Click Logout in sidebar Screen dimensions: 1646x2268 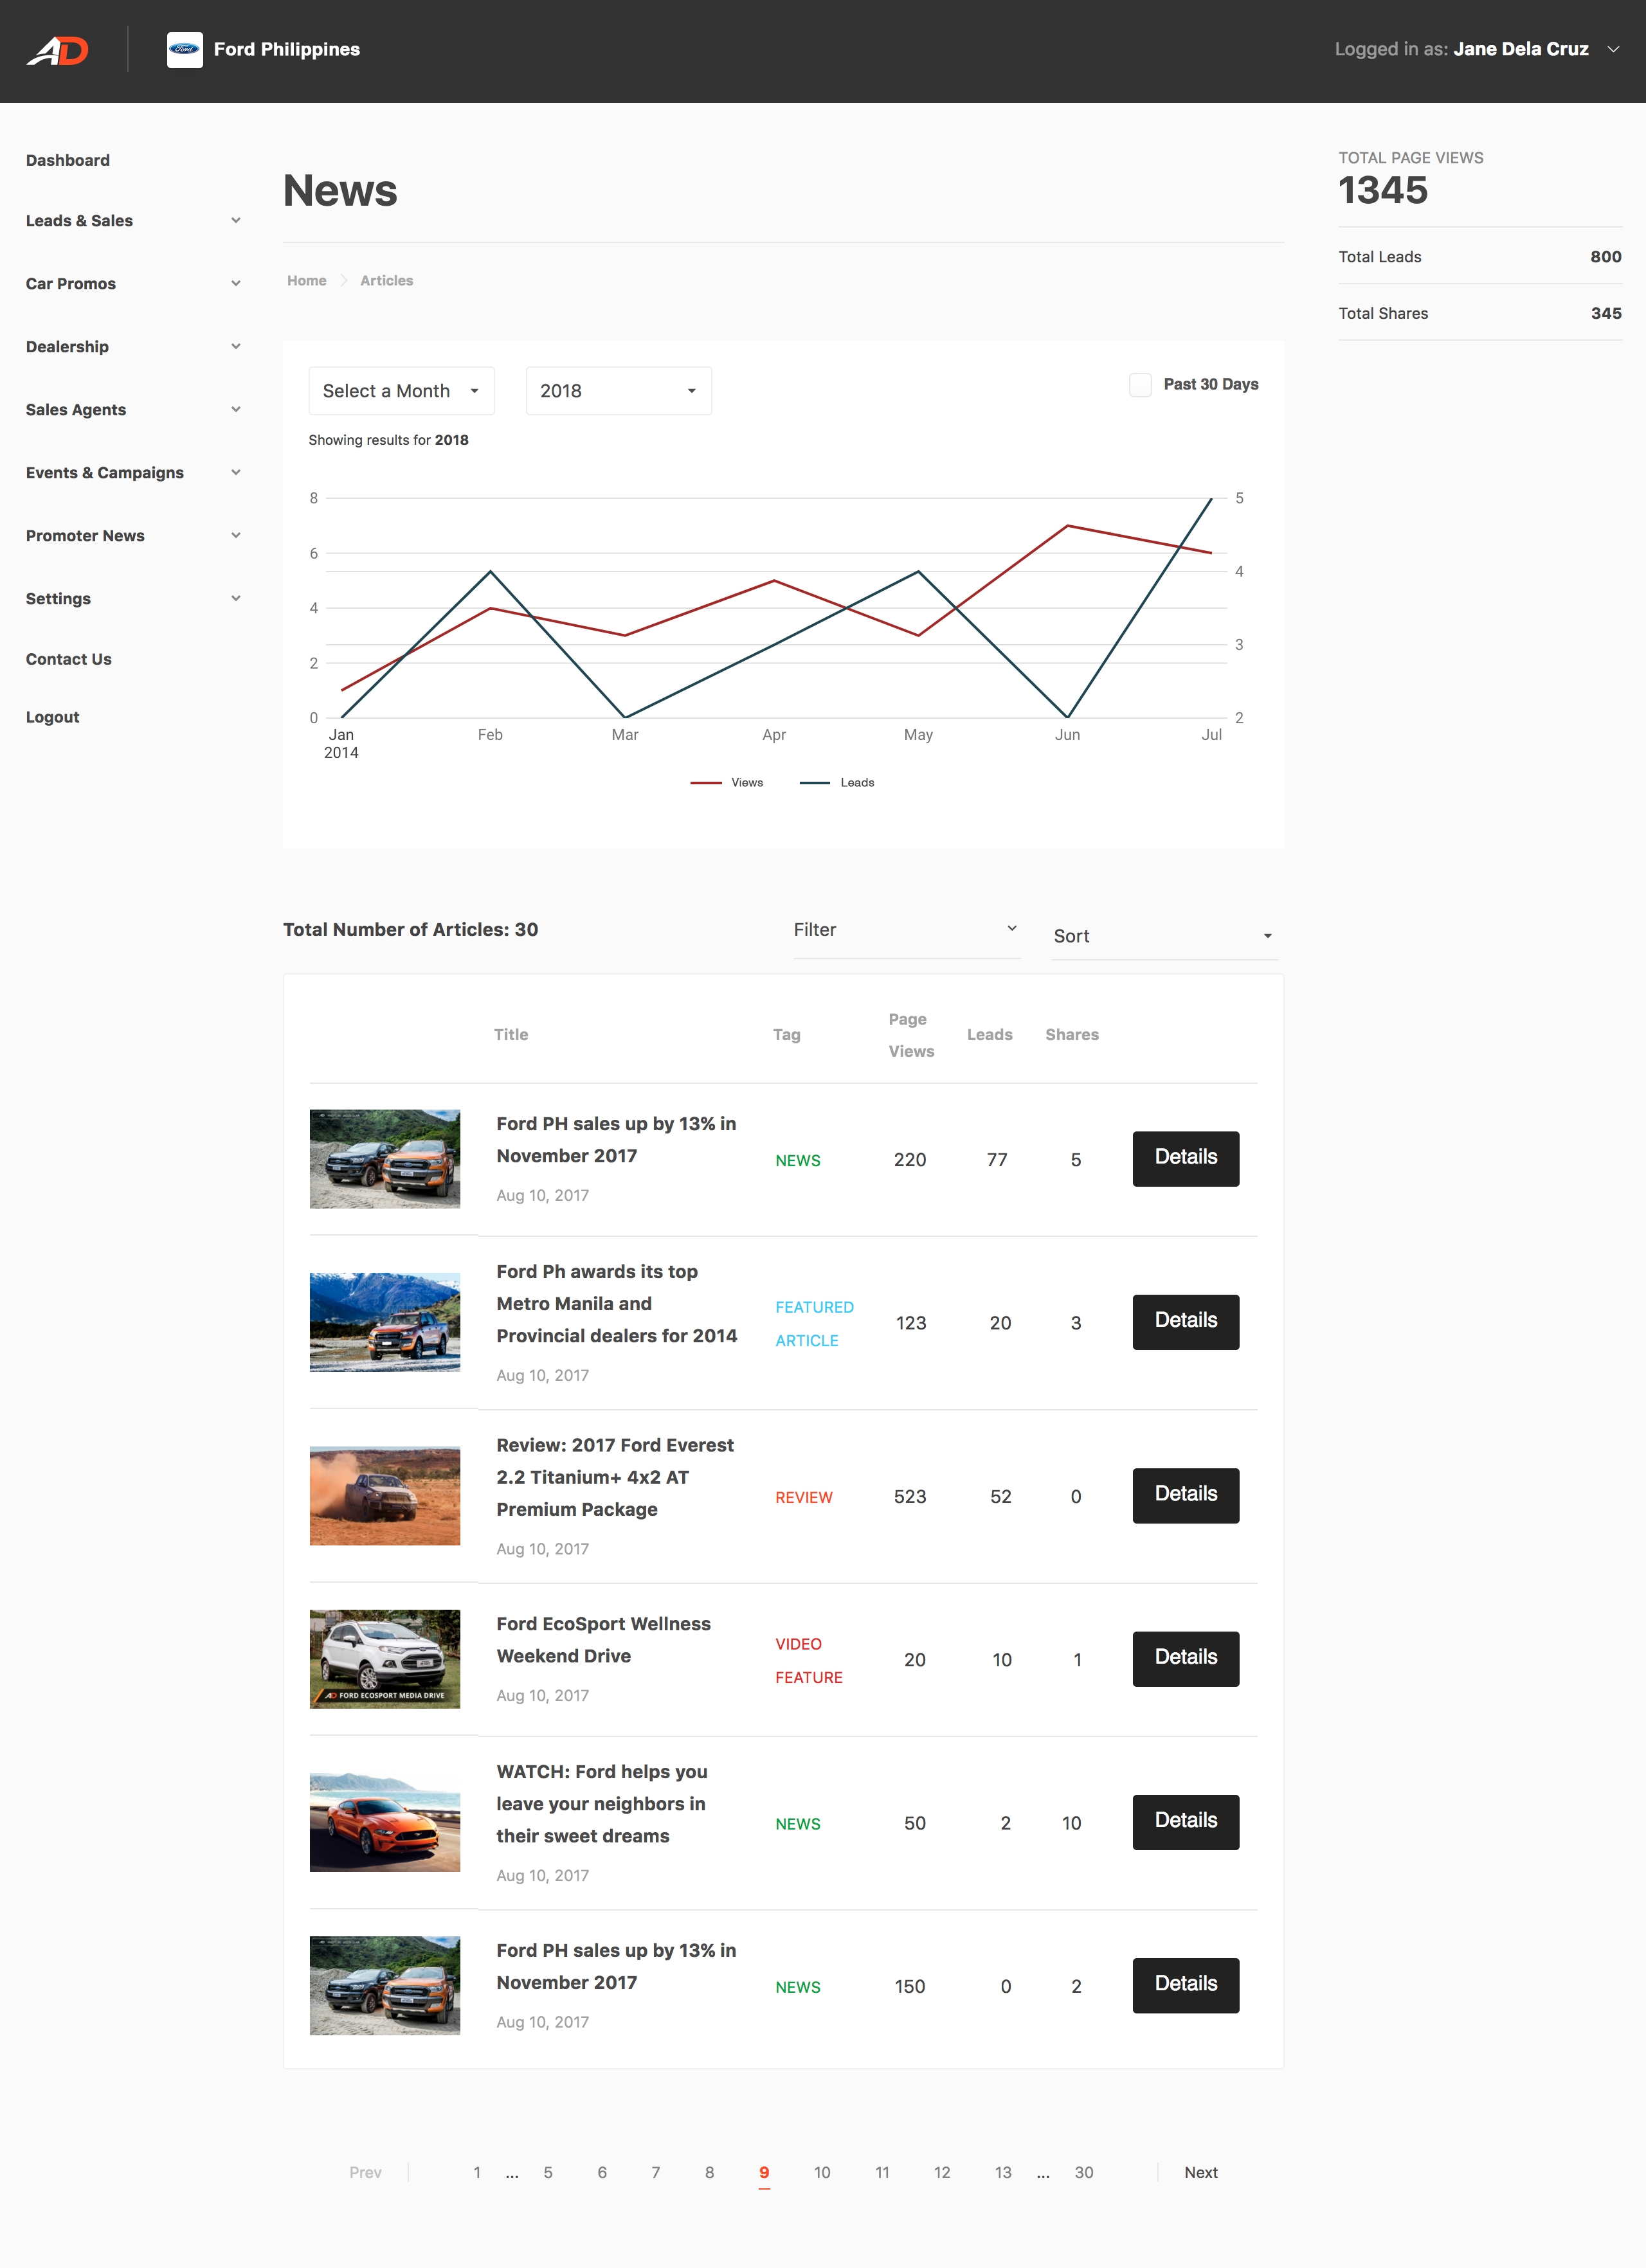click(x=52, y=717)
